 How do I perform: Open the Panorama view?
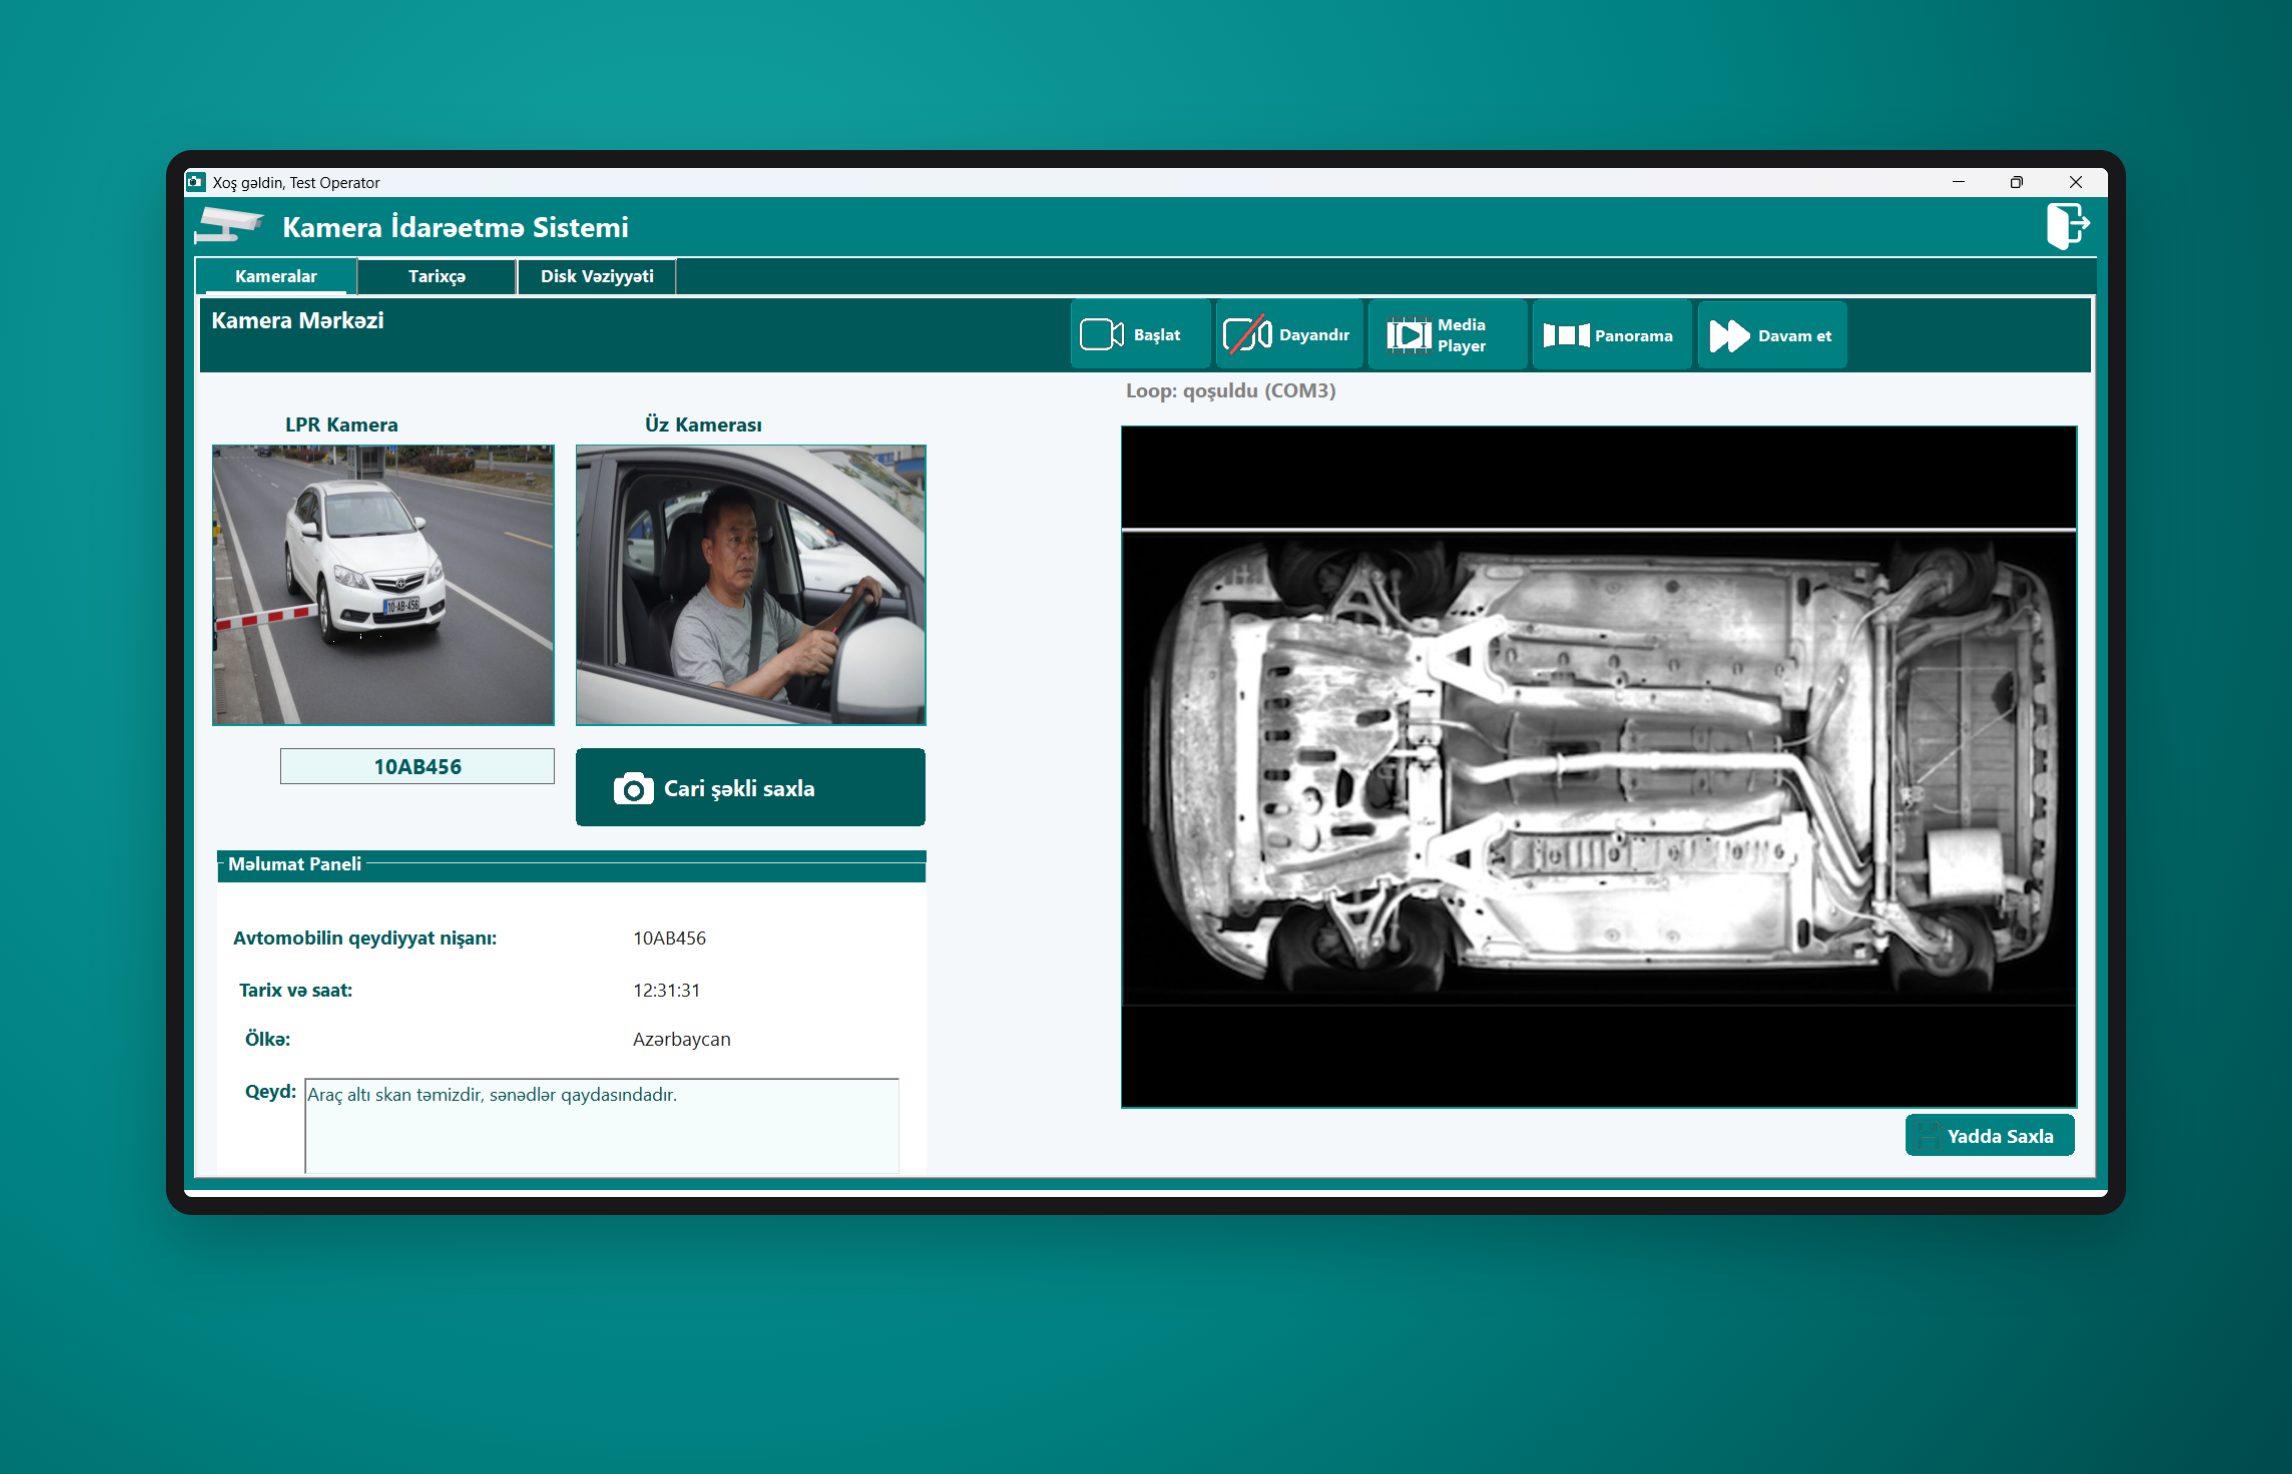coord(1611,335)
